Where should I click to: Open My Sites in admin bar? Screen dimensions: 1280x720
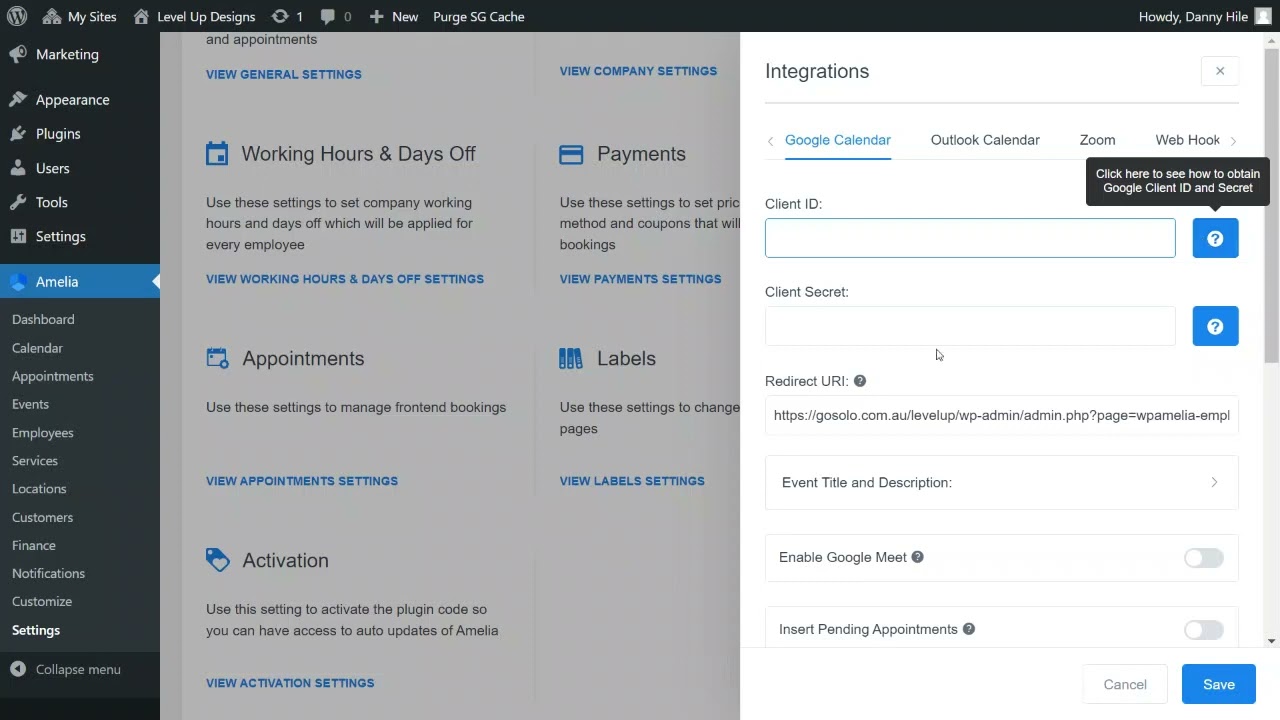pos(80,16)
